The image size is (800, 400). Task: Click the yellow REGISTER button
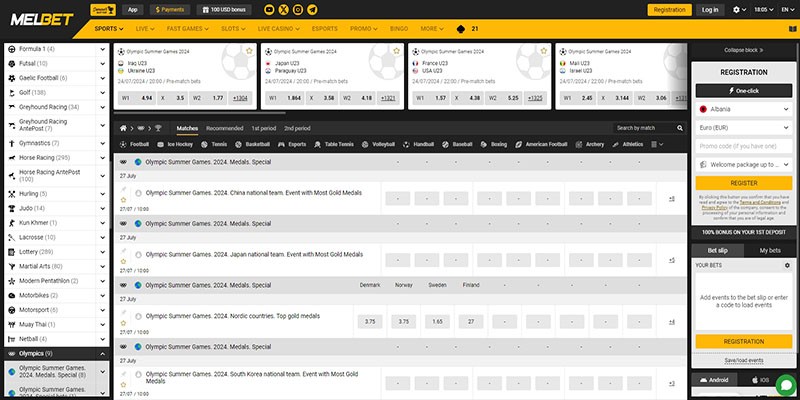click(744, 183)
